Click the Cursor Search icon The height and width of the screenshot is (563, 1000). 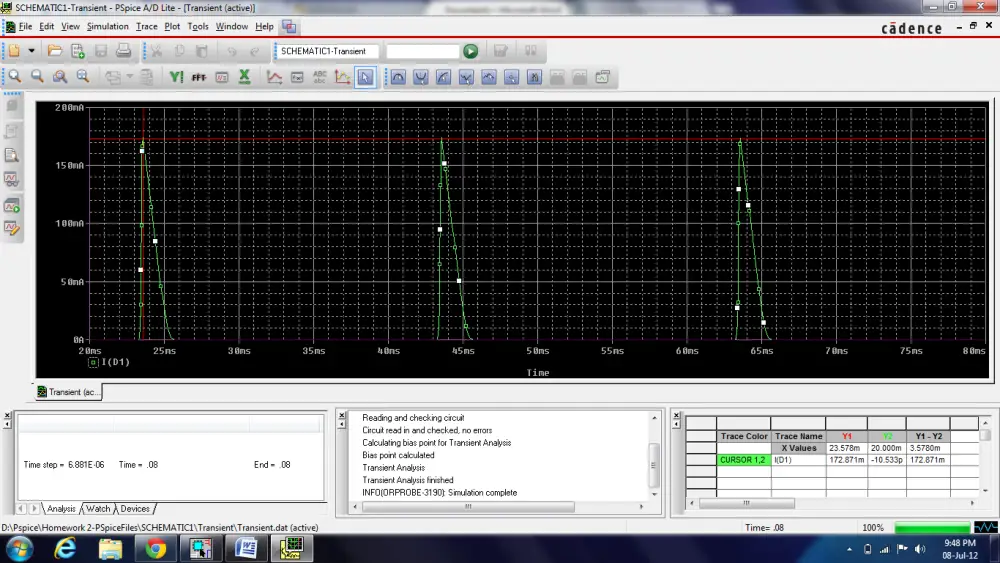[x=534, y=77]
